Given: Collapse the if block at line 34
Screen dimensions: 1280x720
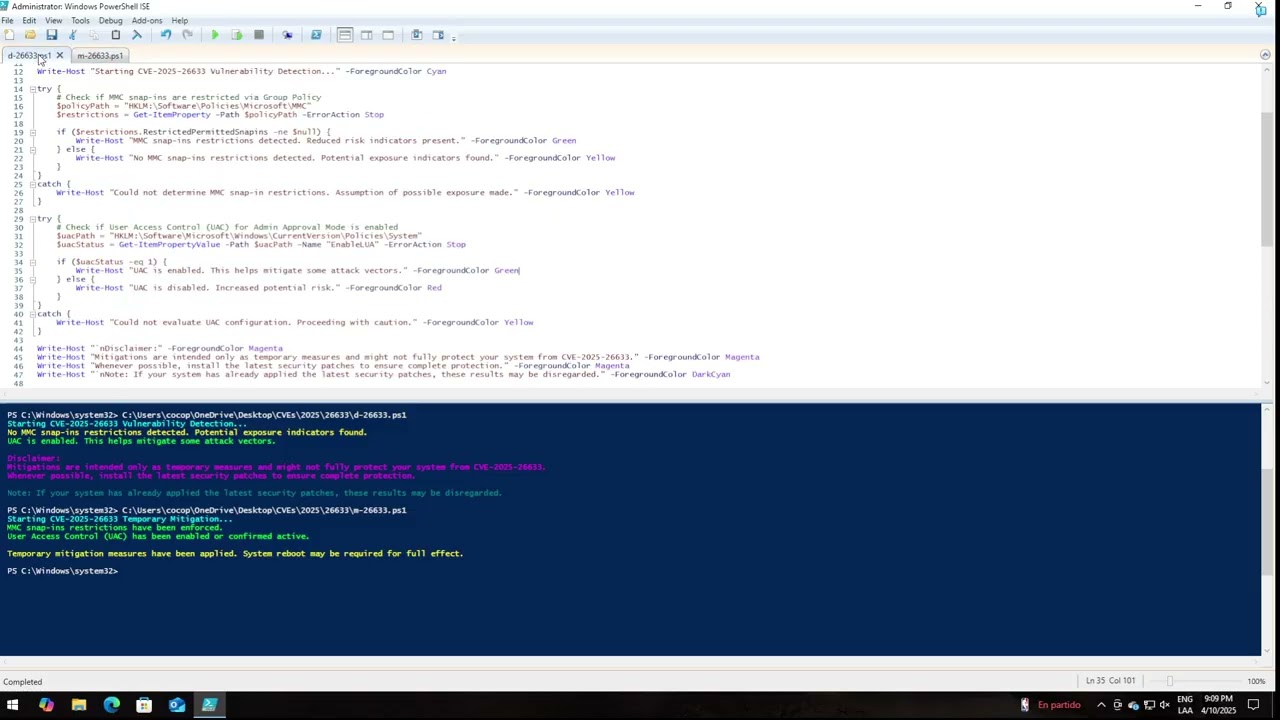Looking at the screenshot, I should (32, 262).
